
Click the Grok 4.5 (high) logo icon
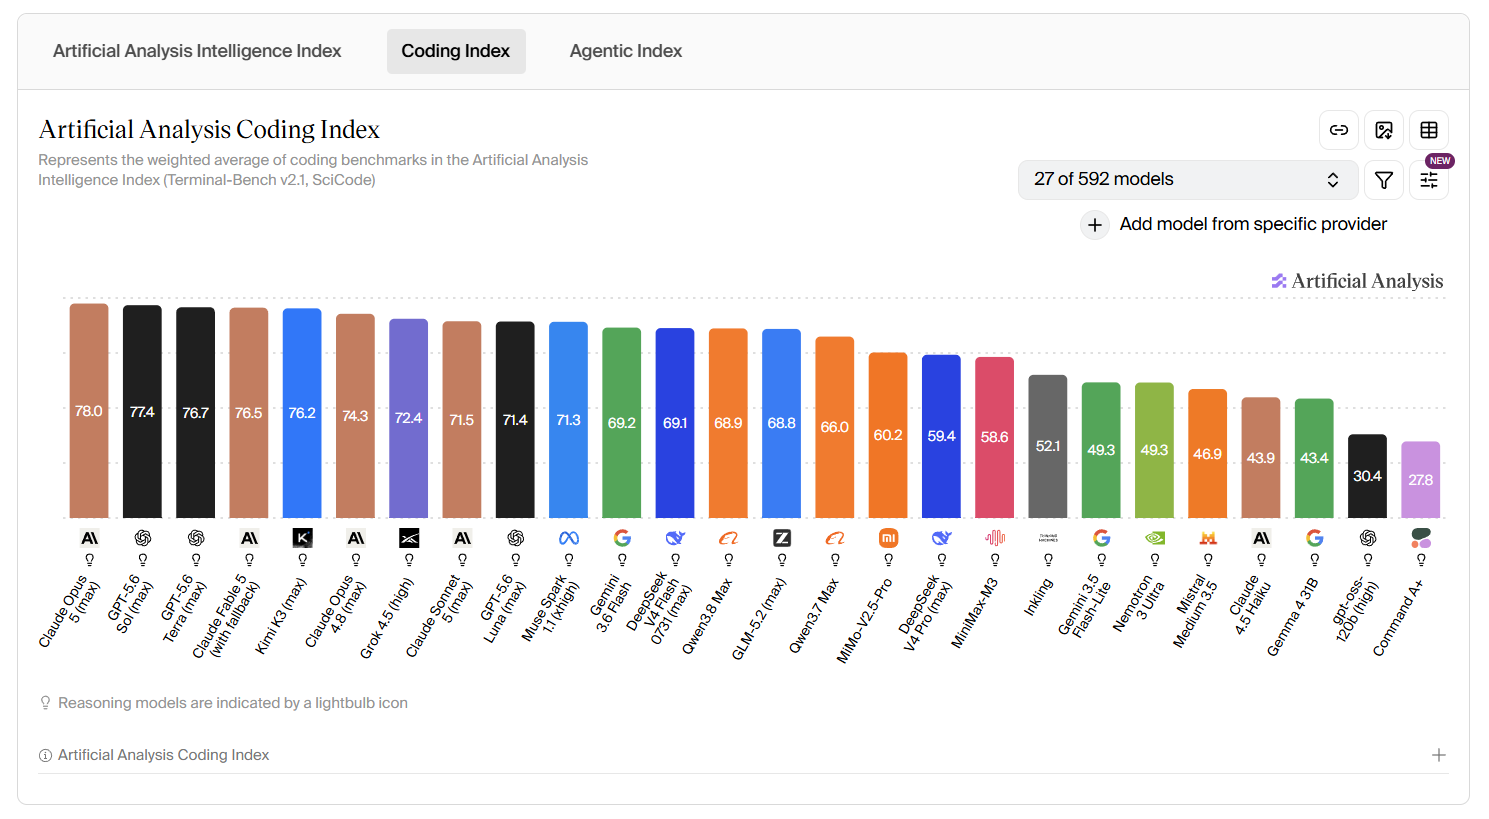(x=409, y=538)
